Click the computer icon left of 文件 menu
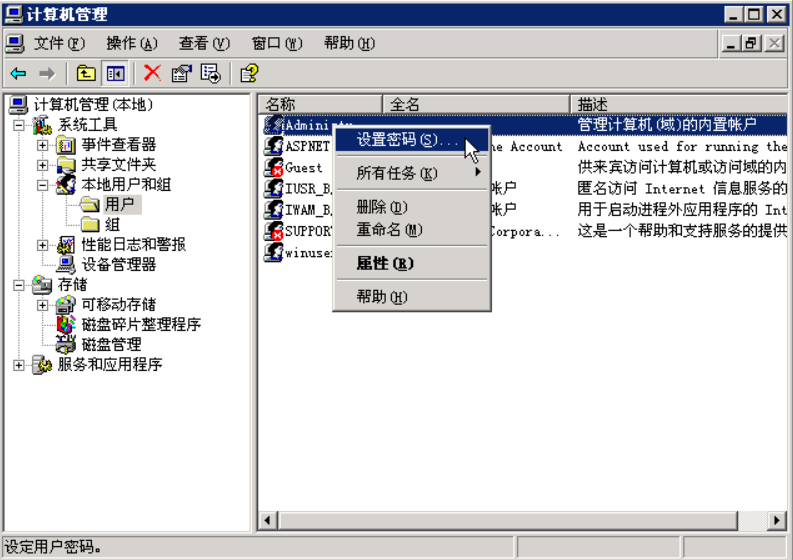The height and width of the screenshot is (560, 793). (15, 44)
